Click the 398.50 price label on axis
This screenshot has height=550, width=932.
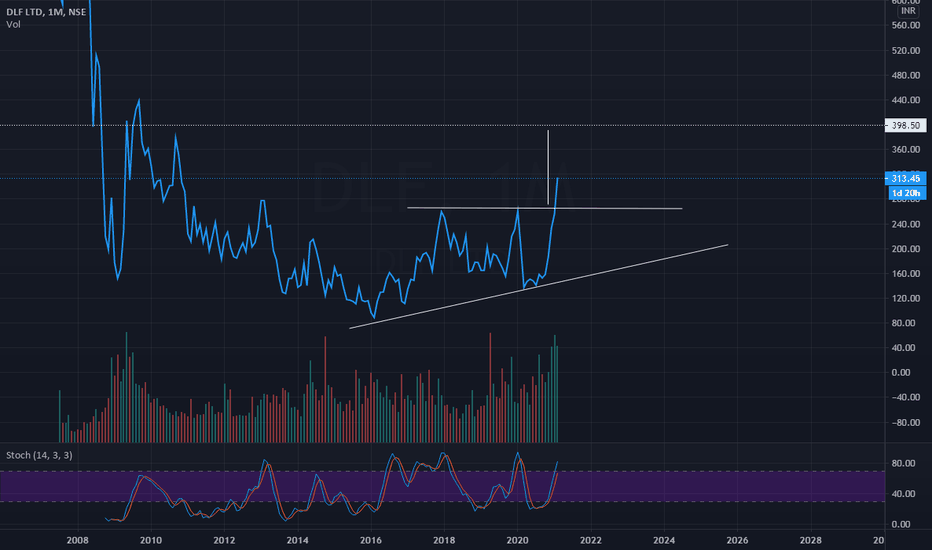[x=905, y=125]
